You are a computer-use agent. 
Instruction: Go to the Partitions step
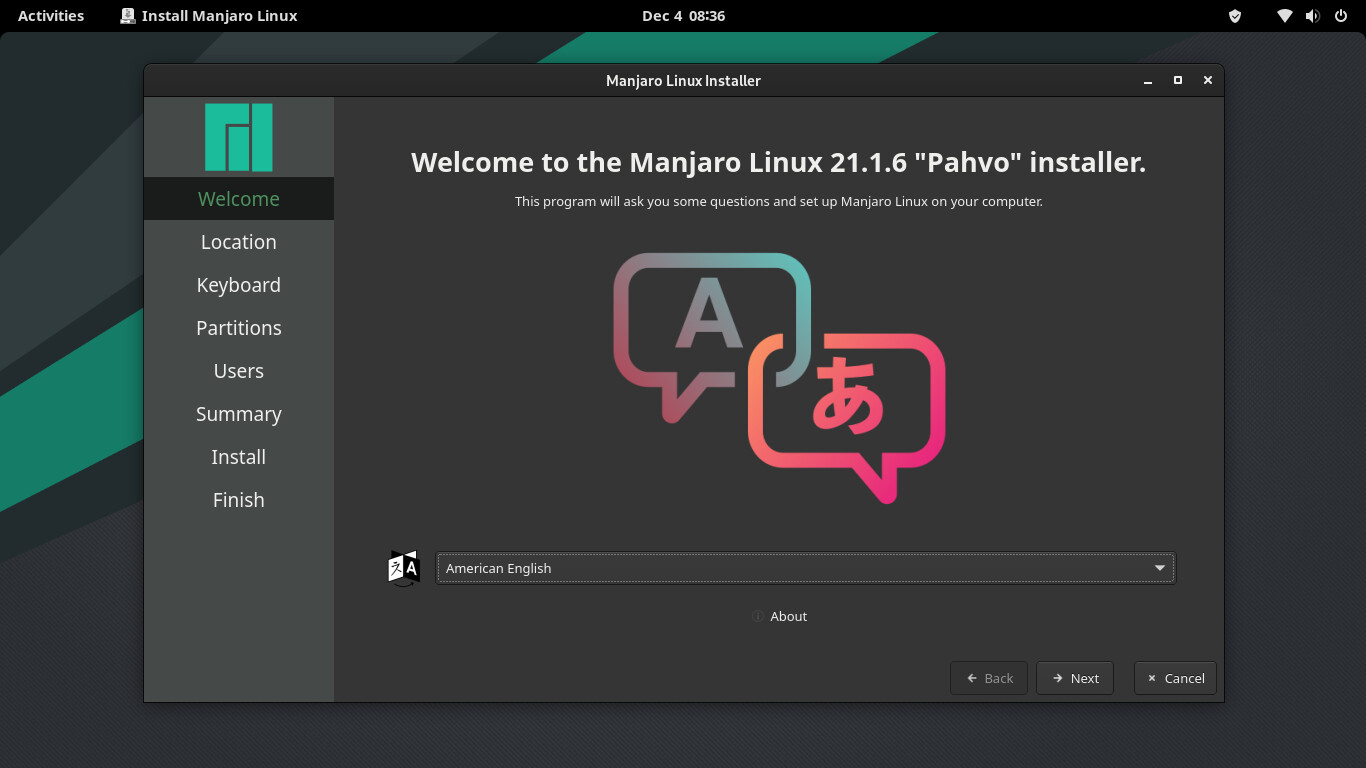point(238,328)
